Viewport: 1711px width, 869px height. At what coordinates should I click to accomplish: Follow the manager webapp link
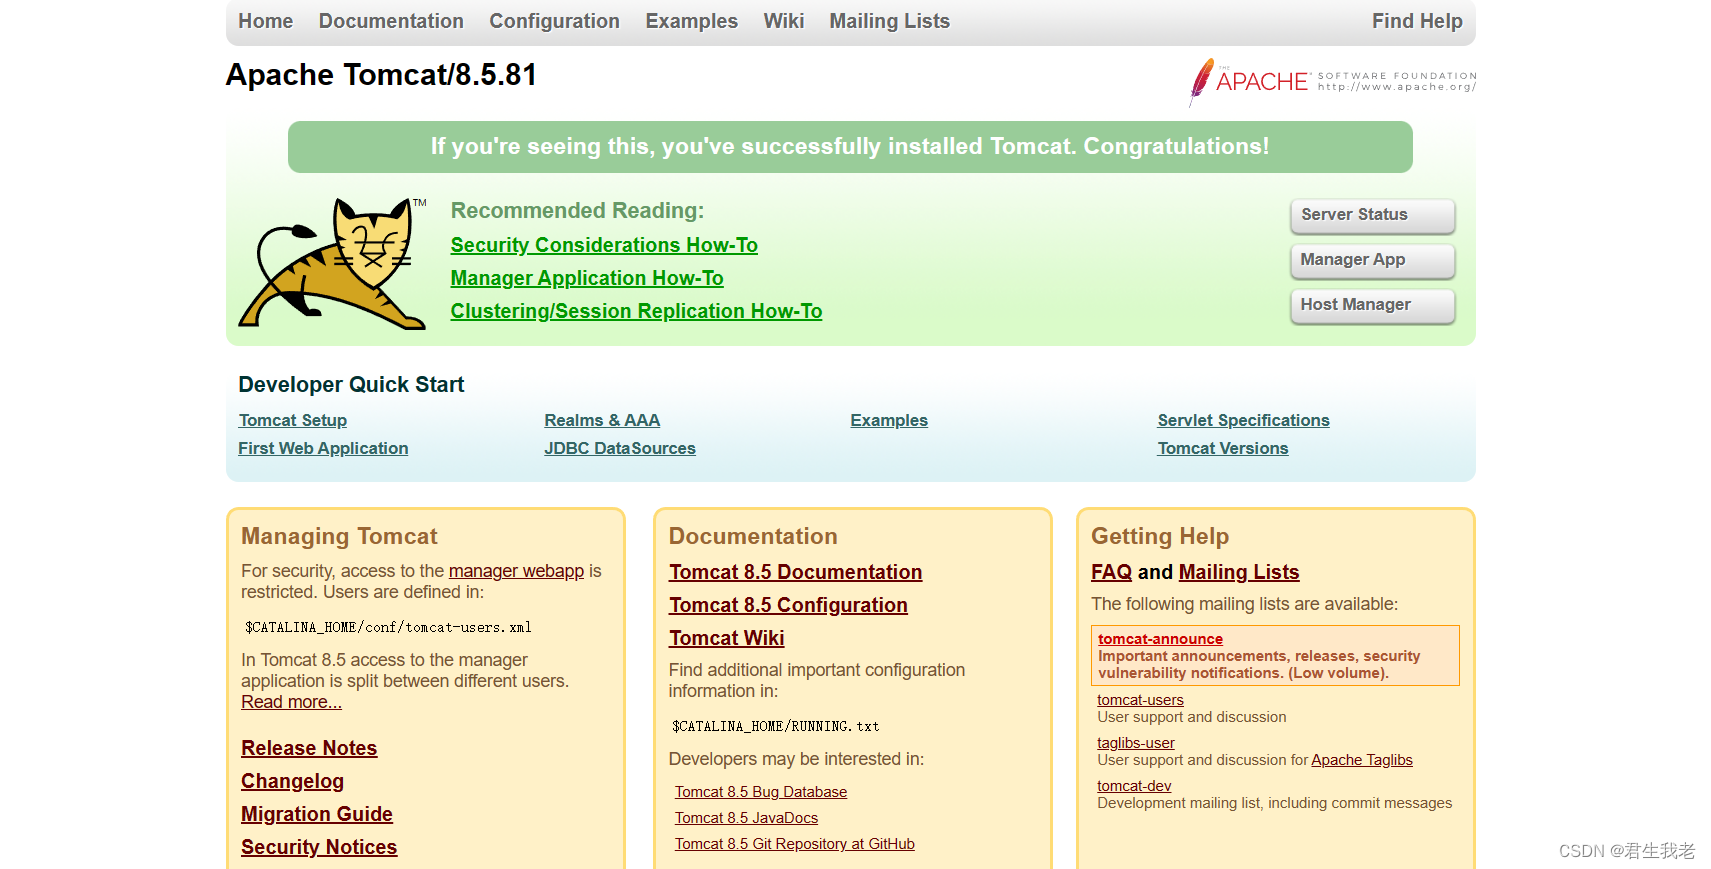(x=516, y=571)
